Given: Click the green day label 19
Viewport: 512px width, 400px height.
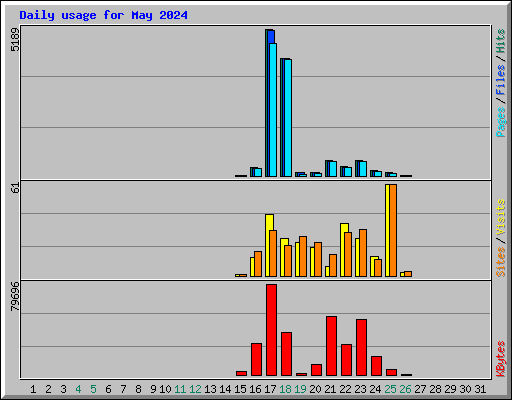Looking at the screenshot, I should point(300,389).
